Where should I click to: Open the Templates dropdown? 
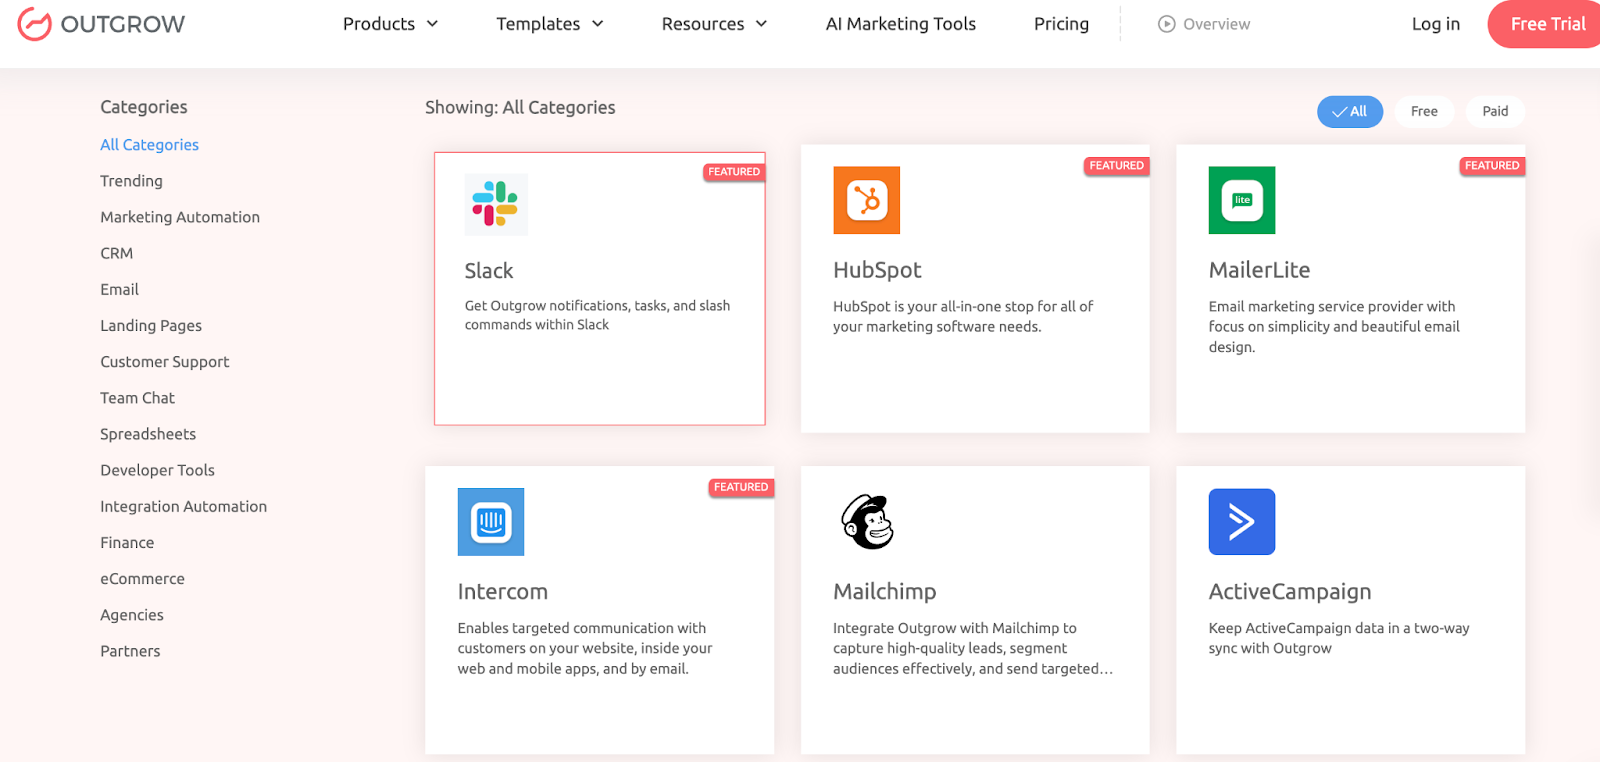coord(549,24)
